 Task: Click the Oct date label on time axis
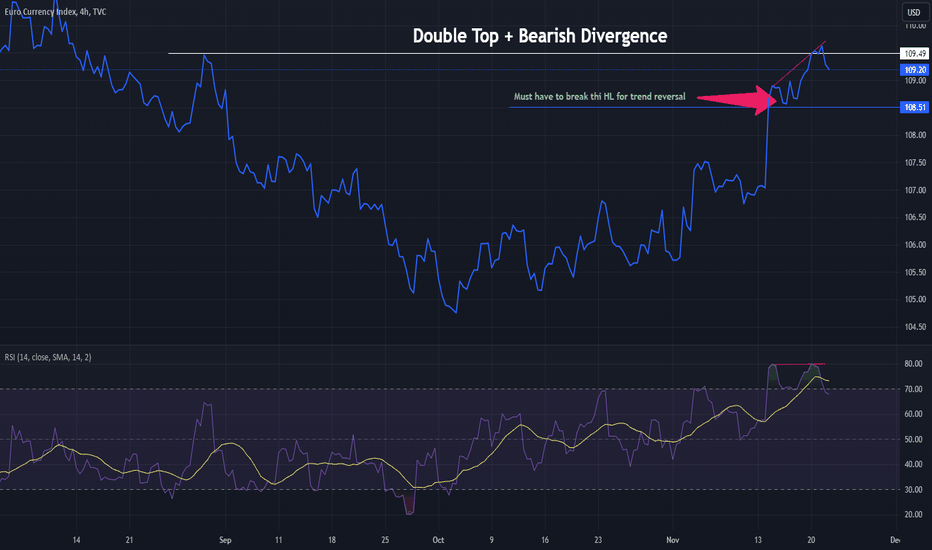point(438,540)
